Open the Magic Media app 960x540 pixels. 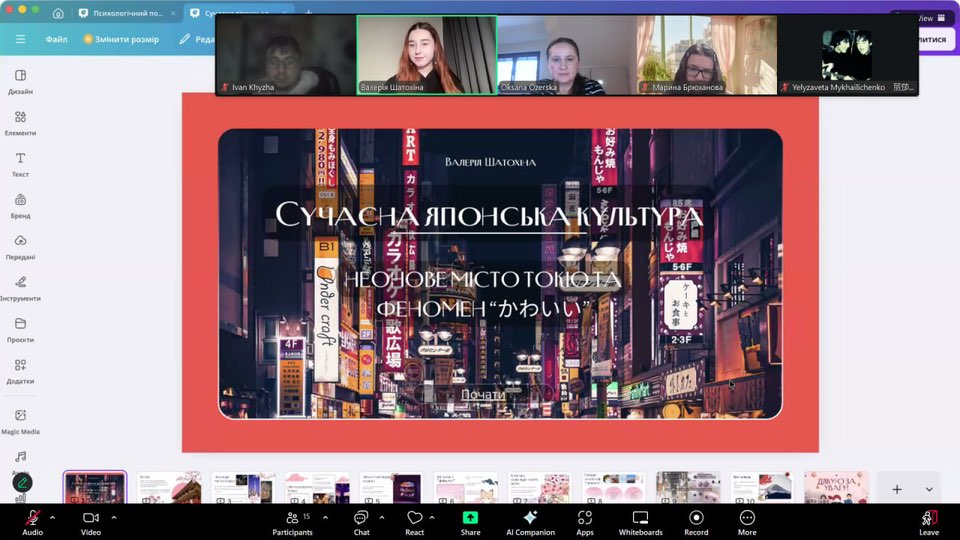pyautogui.click(x=20, y=421)
